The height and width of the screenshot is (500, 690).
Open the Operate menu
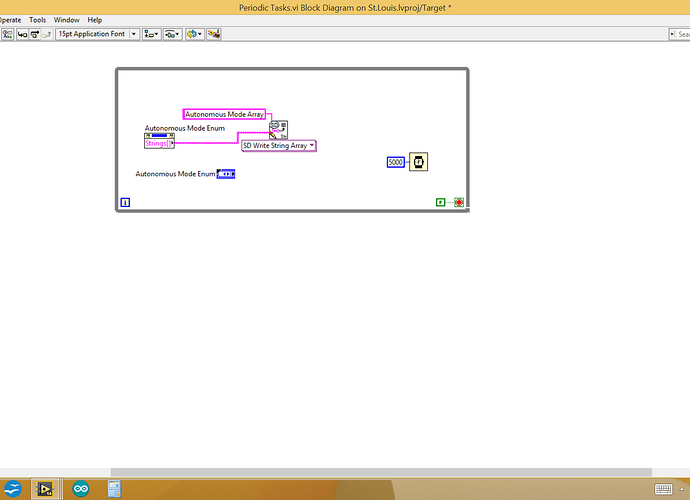(x=10, y=20)
